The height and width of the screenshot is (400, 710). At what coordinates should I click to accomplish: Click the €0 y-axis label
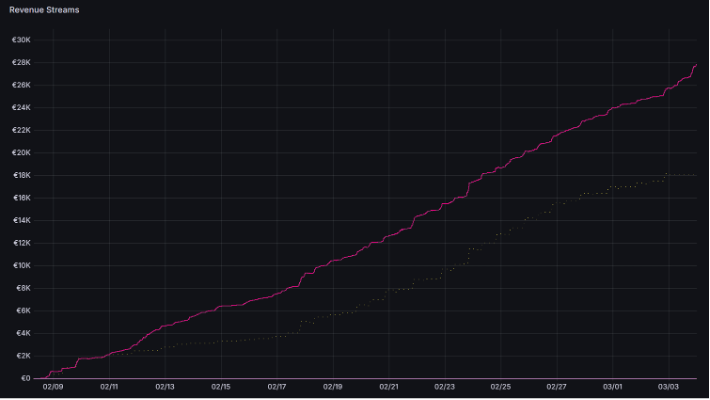(26, 378)
